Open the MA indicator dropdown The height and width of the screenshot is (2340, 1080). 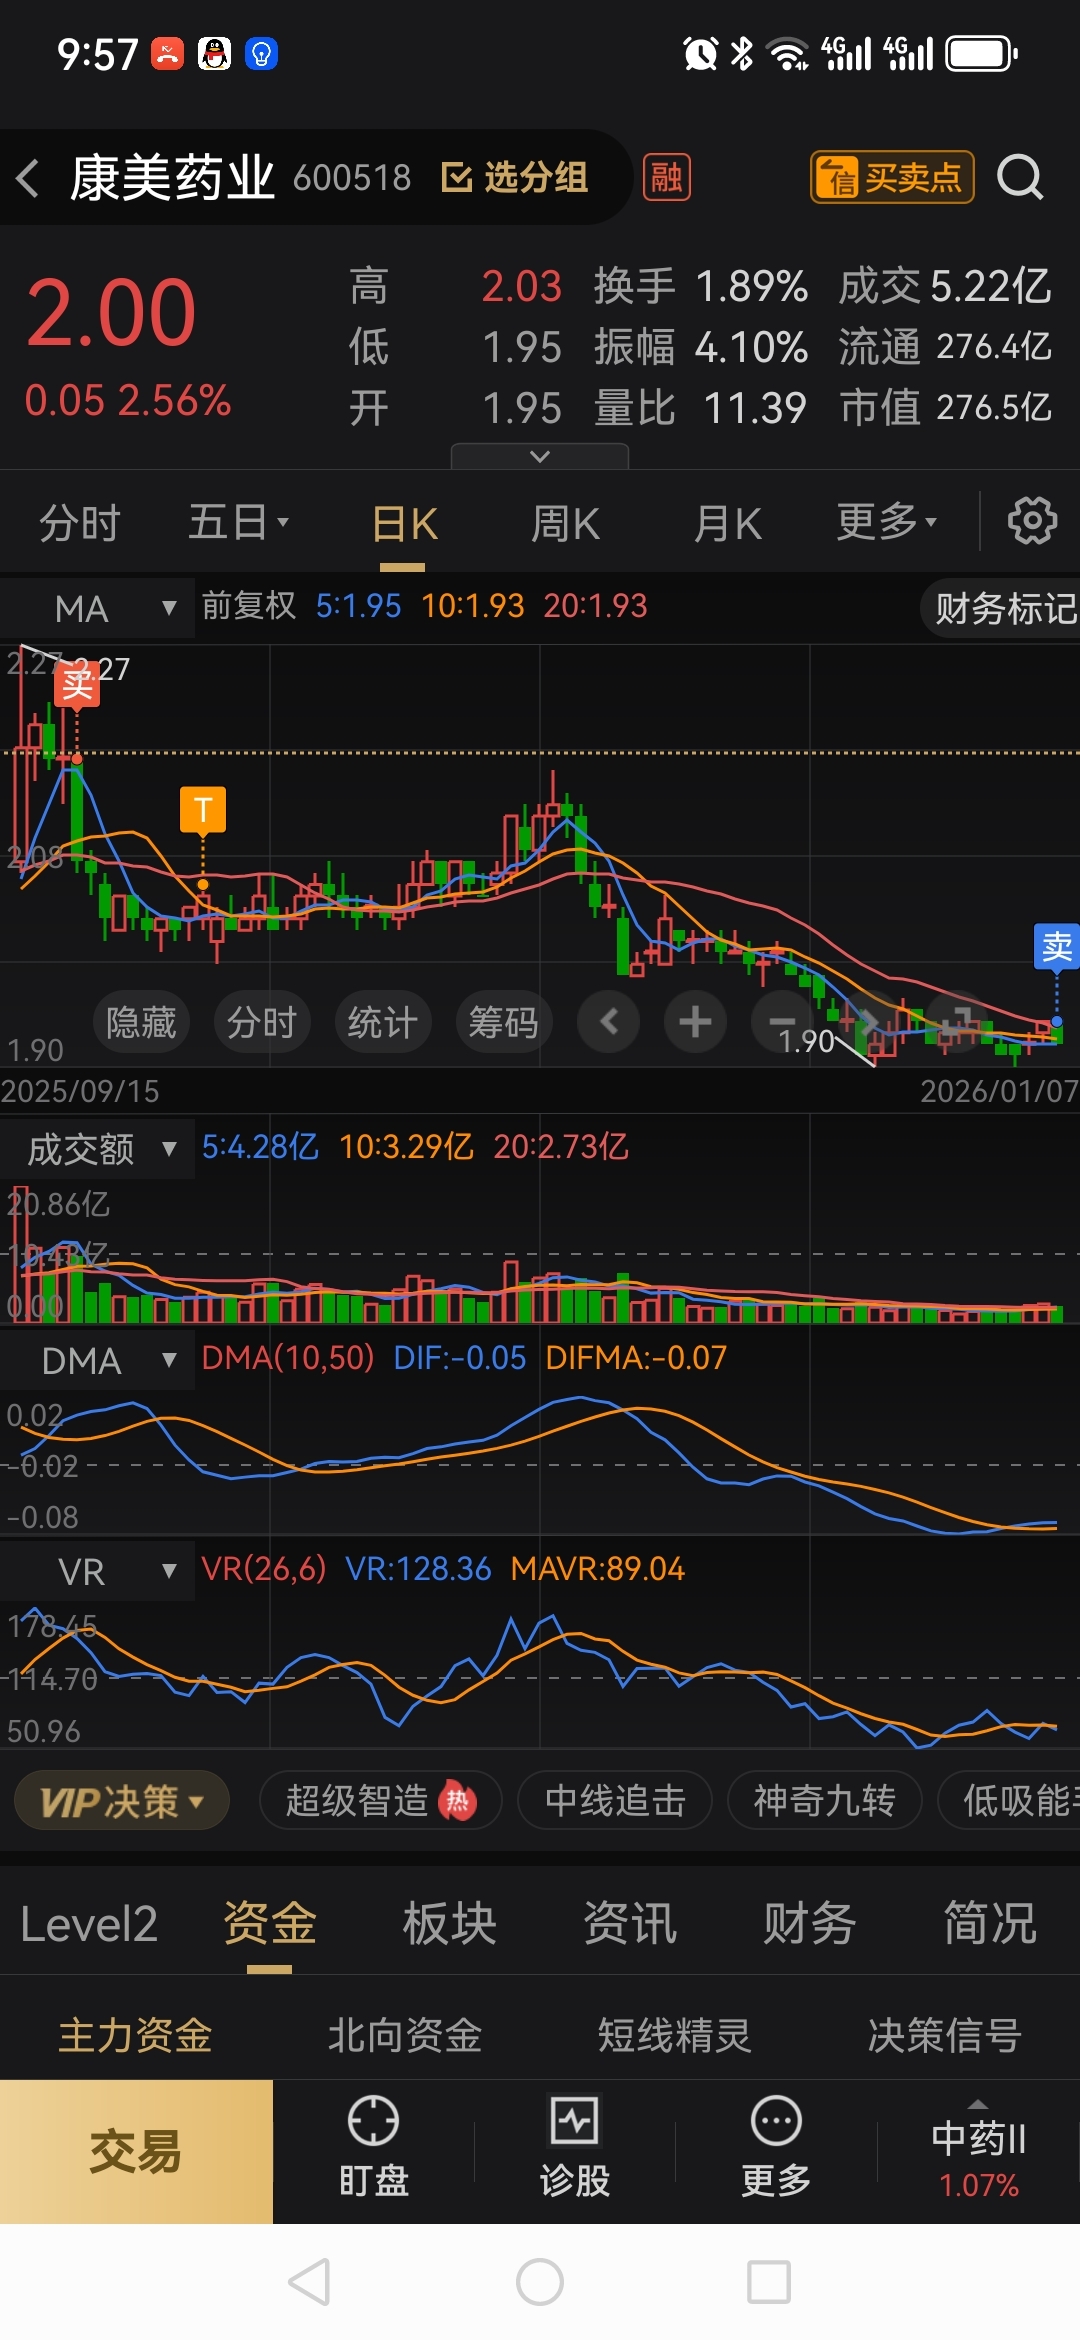pos(97,608)
